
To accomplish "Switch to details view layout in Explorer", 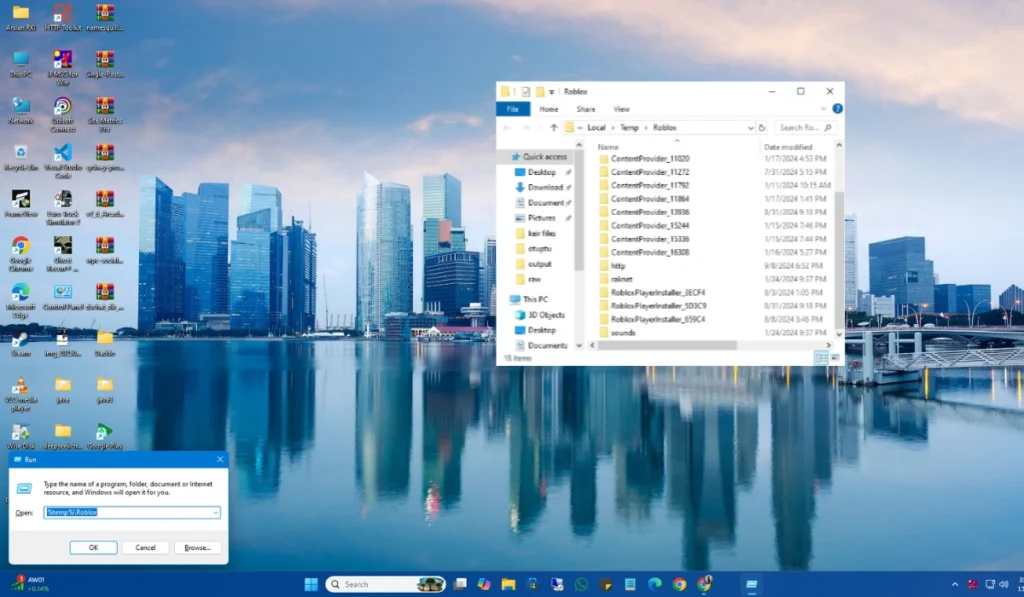I will [821, 357].
